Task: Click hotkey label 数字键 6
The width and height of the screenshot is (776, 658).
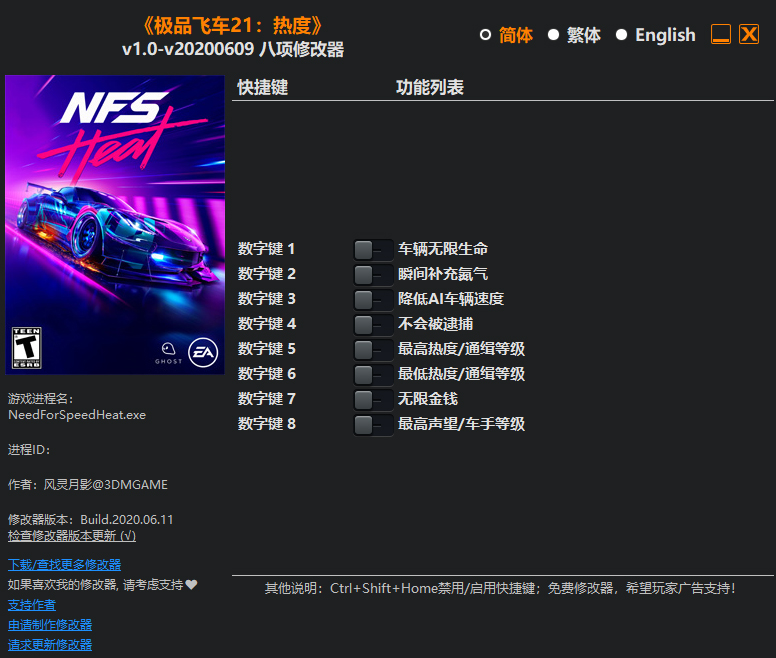Action: click(266, 374)
